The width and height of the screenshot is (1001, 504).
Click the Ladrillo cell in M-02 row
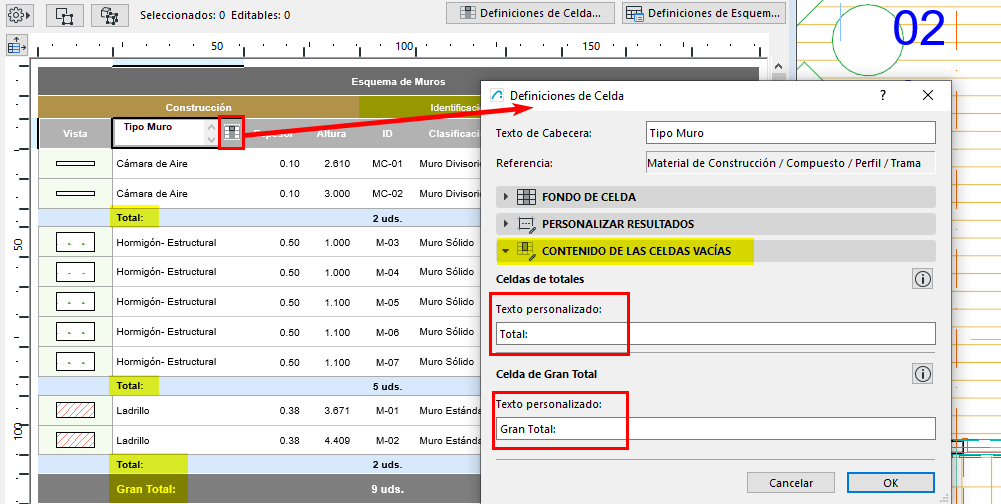click(133, 440)
